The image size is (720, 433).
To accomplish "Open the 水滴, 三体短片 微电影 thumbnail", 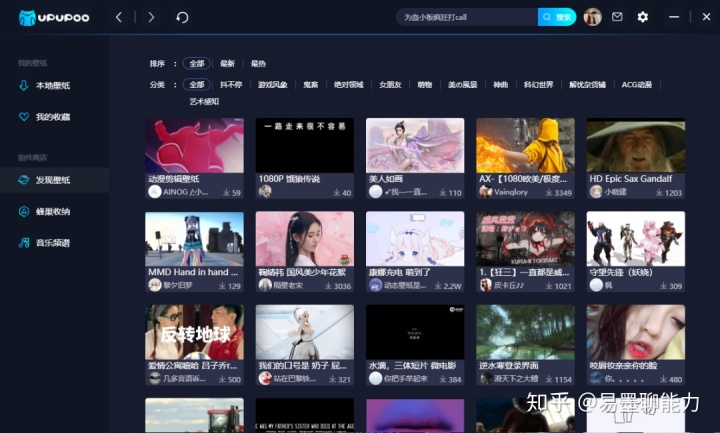I will [x=415, y=332].
